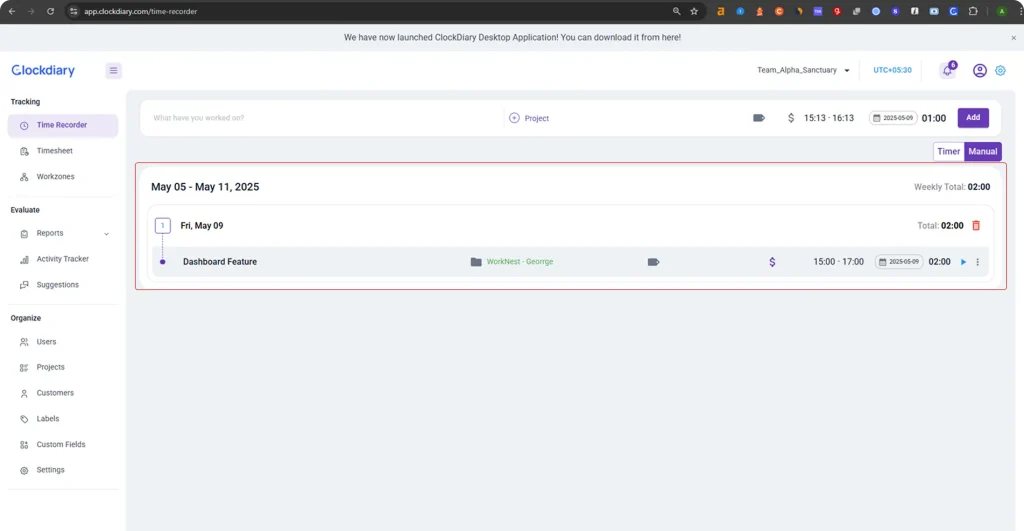Screen dimensions: 1024x531
Task: Collapse the sidebar with hamburger icon
Action: click(x=113, y=71)
